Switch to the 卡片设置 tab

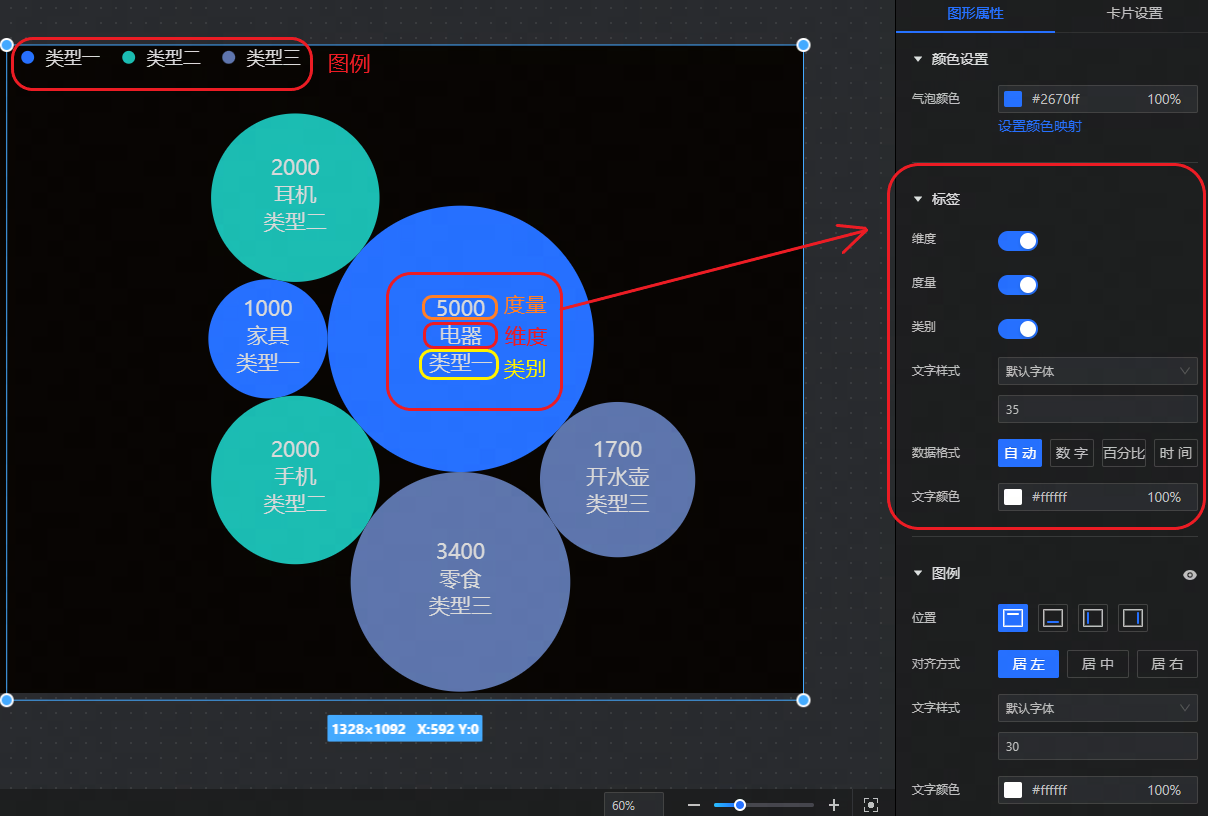1134,14
